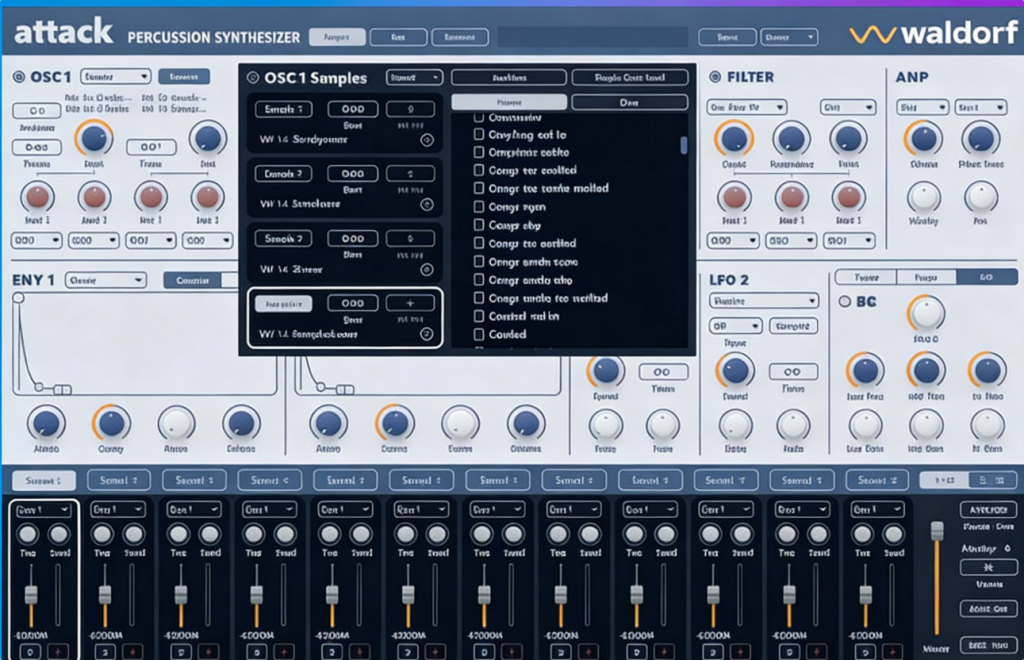Click the wide dark display field in the top header
The width and height of the screenshot is (1024, 660).
(x=593, y=37)
